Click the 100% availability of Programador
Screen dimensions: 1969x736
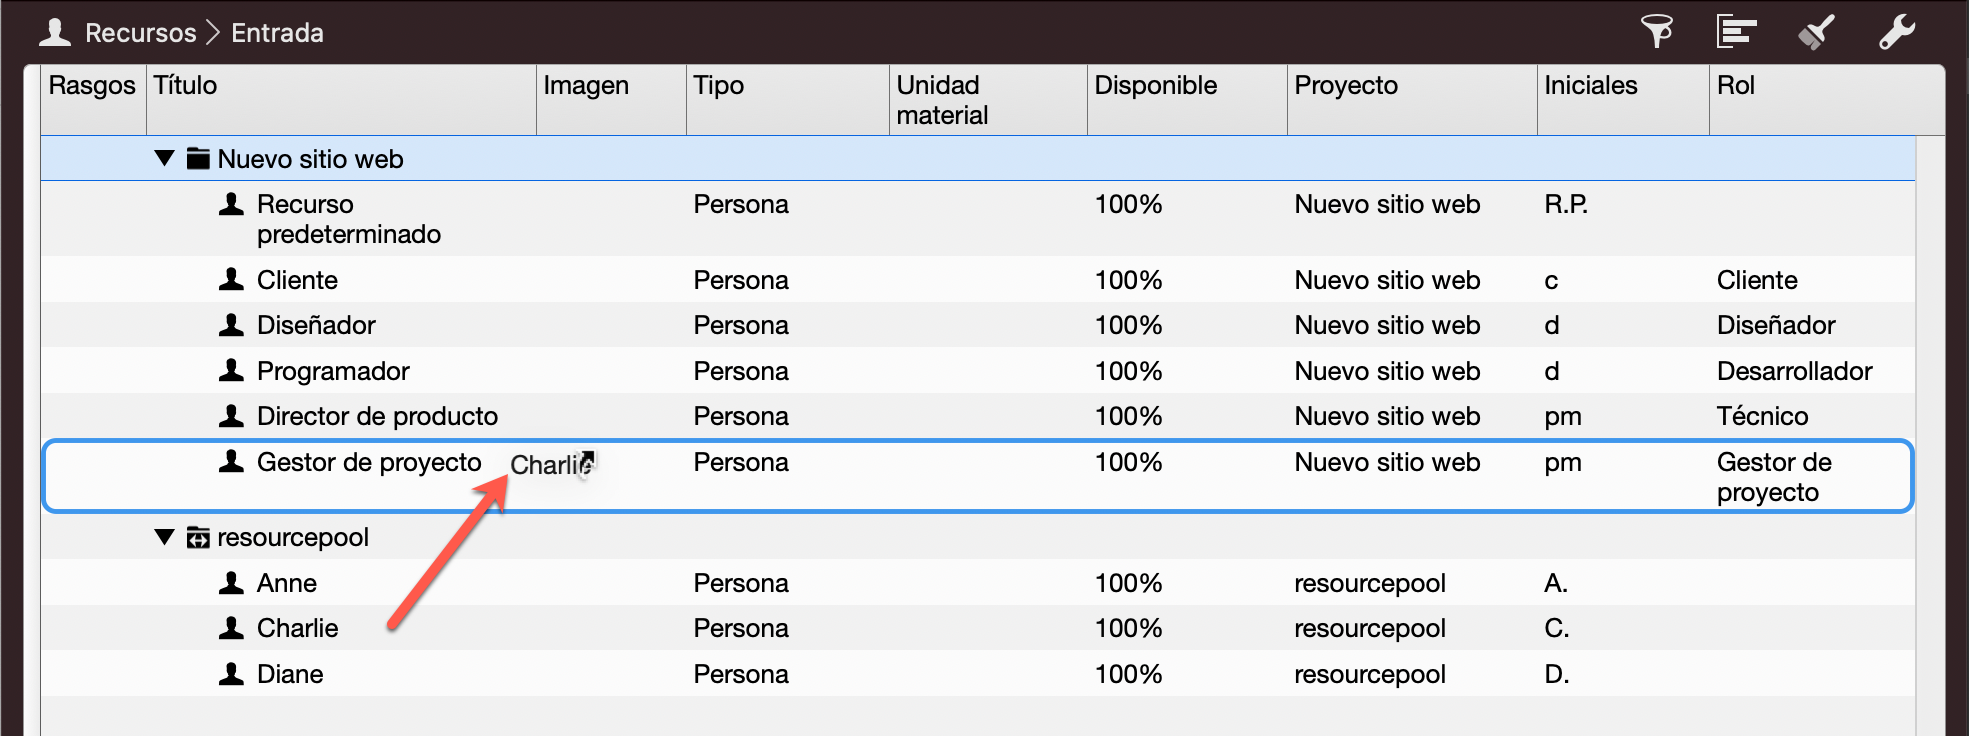tap(1128, 370)
